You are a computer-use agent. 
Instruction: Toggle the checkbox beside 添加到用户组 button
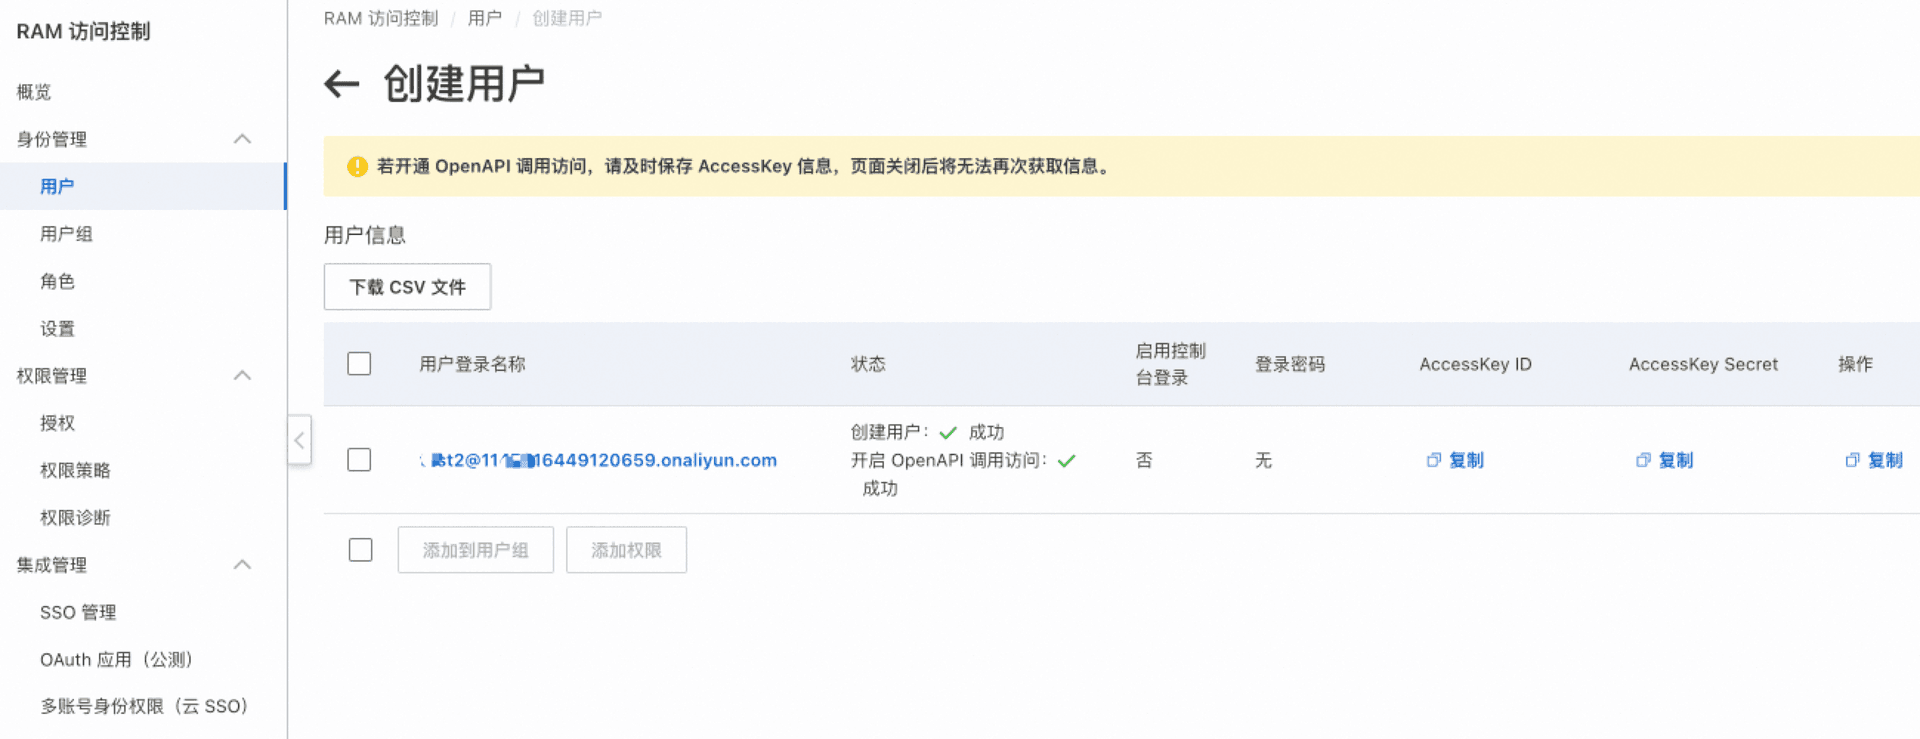361,550
